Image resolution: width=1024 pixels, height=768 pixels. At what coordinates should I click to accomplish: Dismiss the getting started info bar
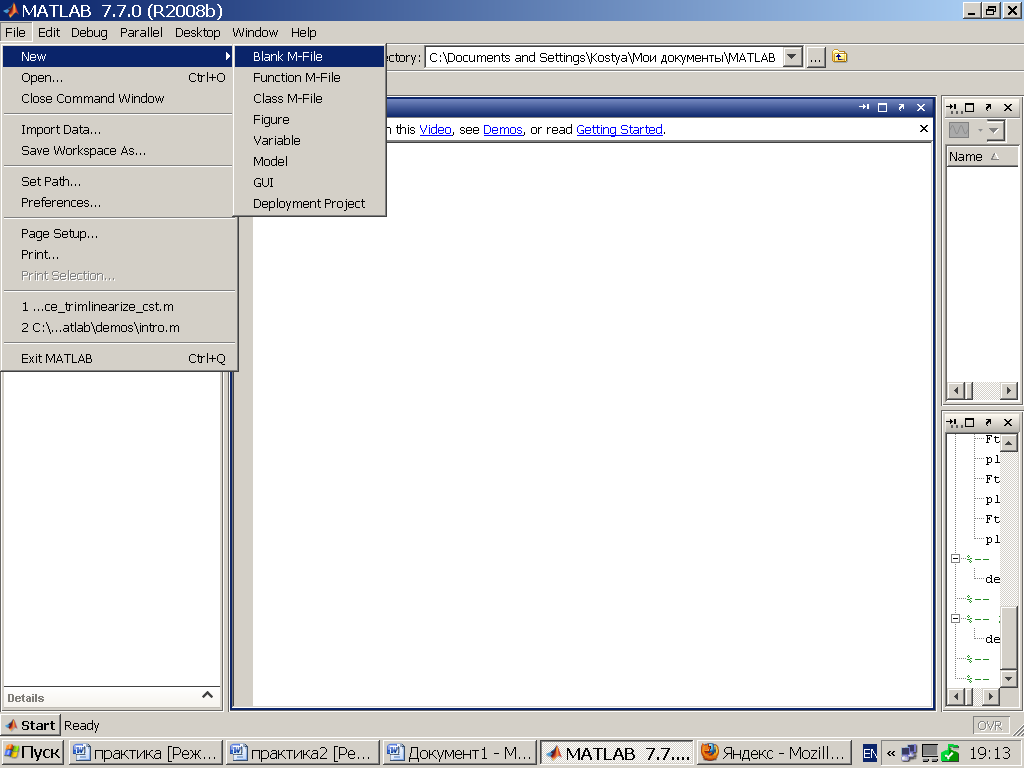point(923,129)
